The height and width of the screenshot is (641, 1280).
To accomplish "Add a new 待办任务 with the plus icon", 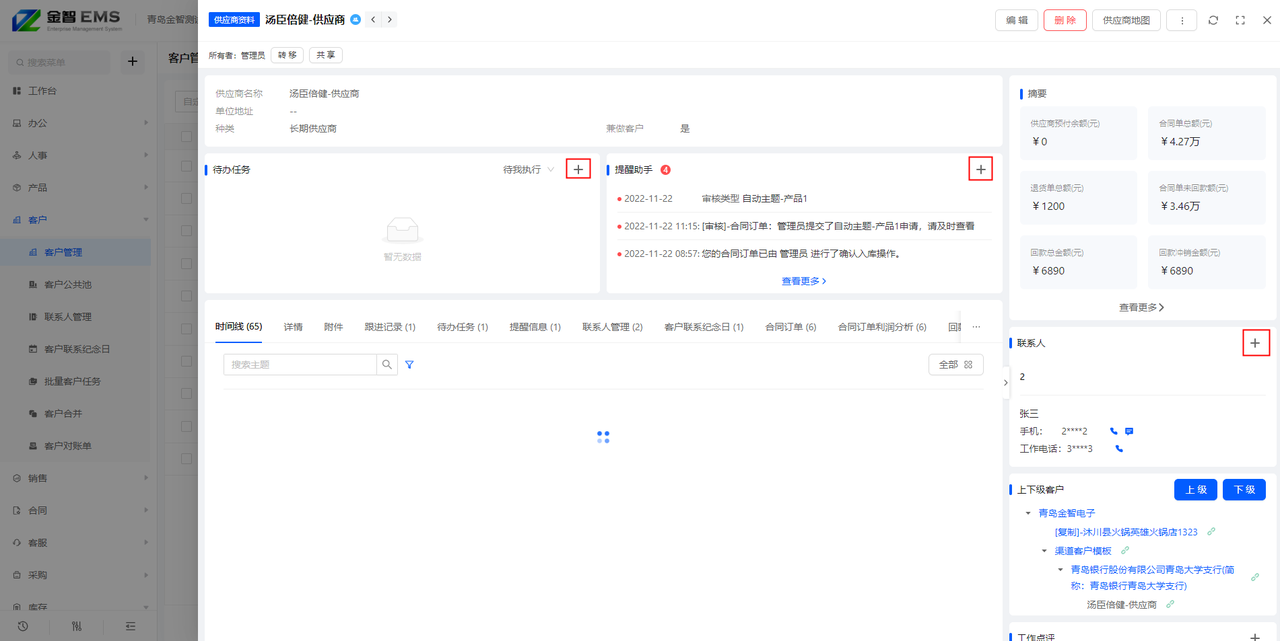I will (x=578, y=169).
